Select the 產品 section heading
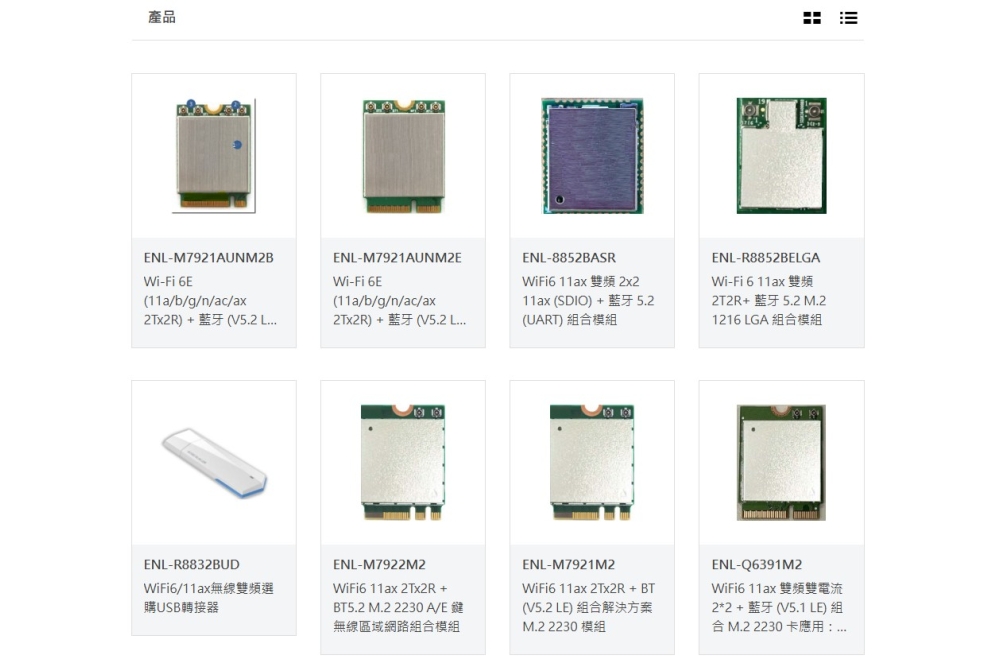This screenshot has width=1000, height=667. pyautogui.click(x=162, y=17)
